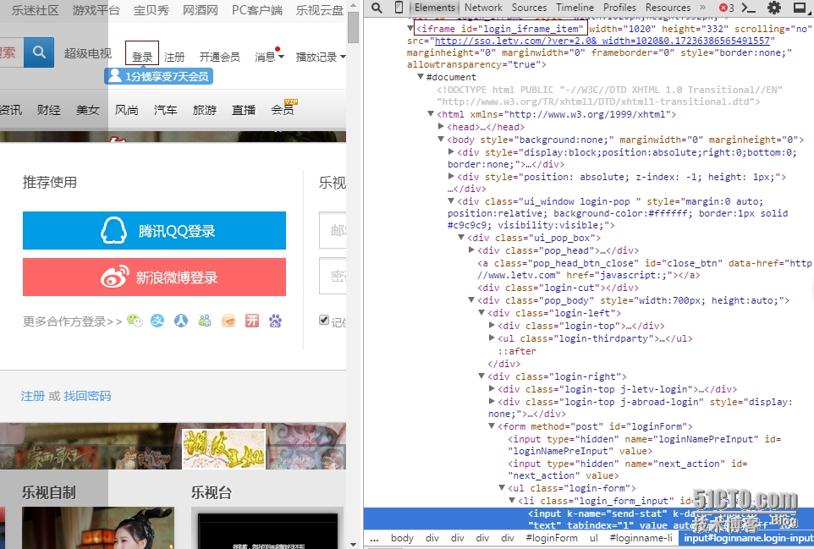Click the penguin icon on QQ login
Screen dimensions: 814x549
coord(114,230)
